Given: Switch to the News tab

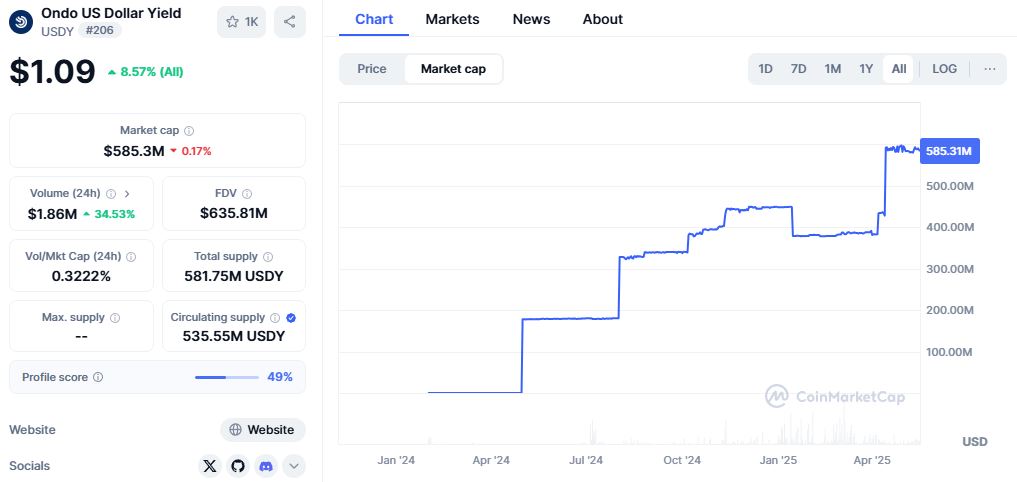Looking at the screenshot, I should 531,19.
